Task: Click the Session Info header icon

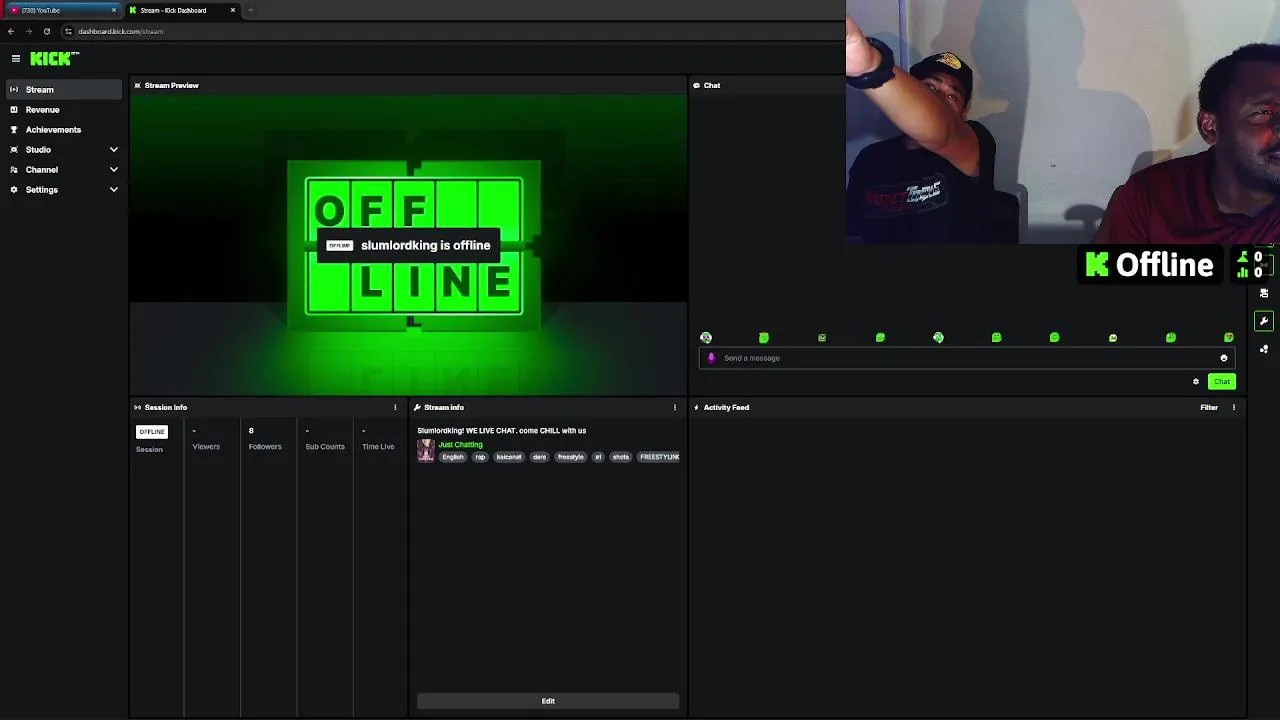Action: [x=138, y=407]
